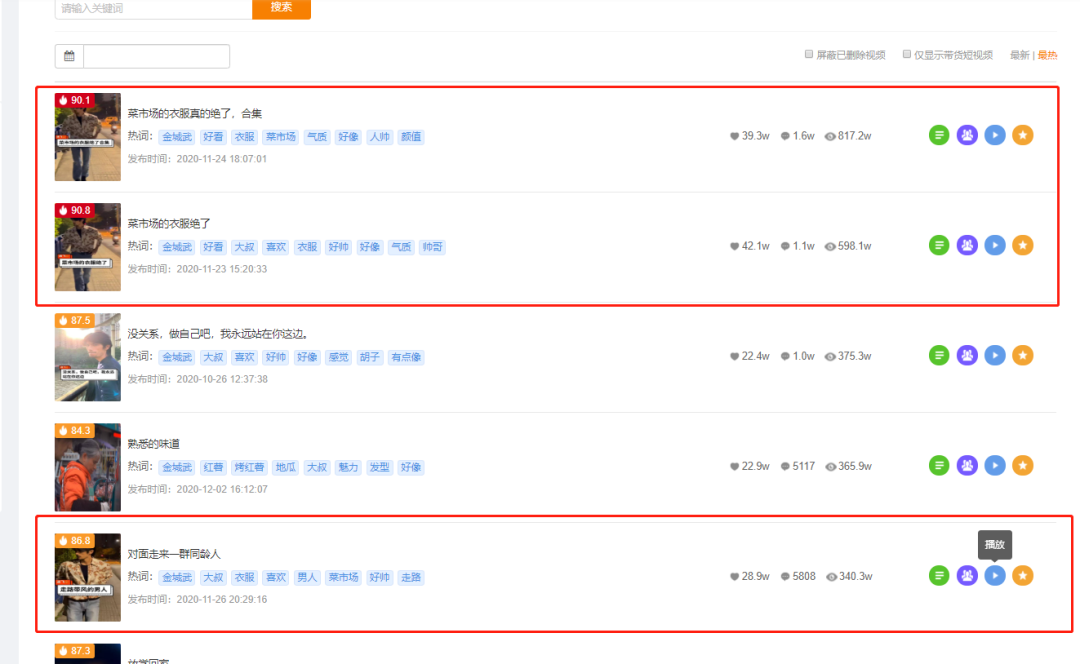
Task: Open audience analysis icon for the 90.1 video
Action: pos(967,135)
